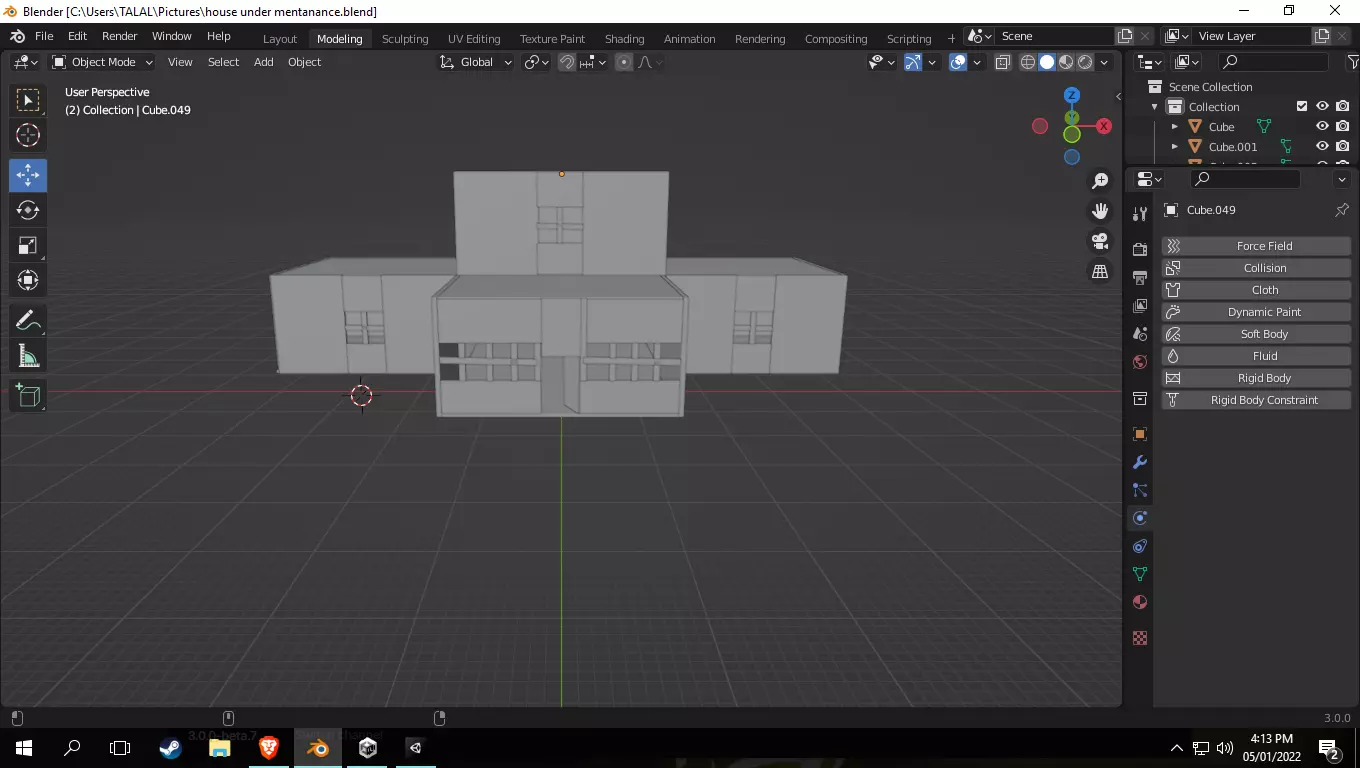This screenshot has width=1360, height=768.
Task: Open the View Layer properties tab
Action: [1139, 305]
